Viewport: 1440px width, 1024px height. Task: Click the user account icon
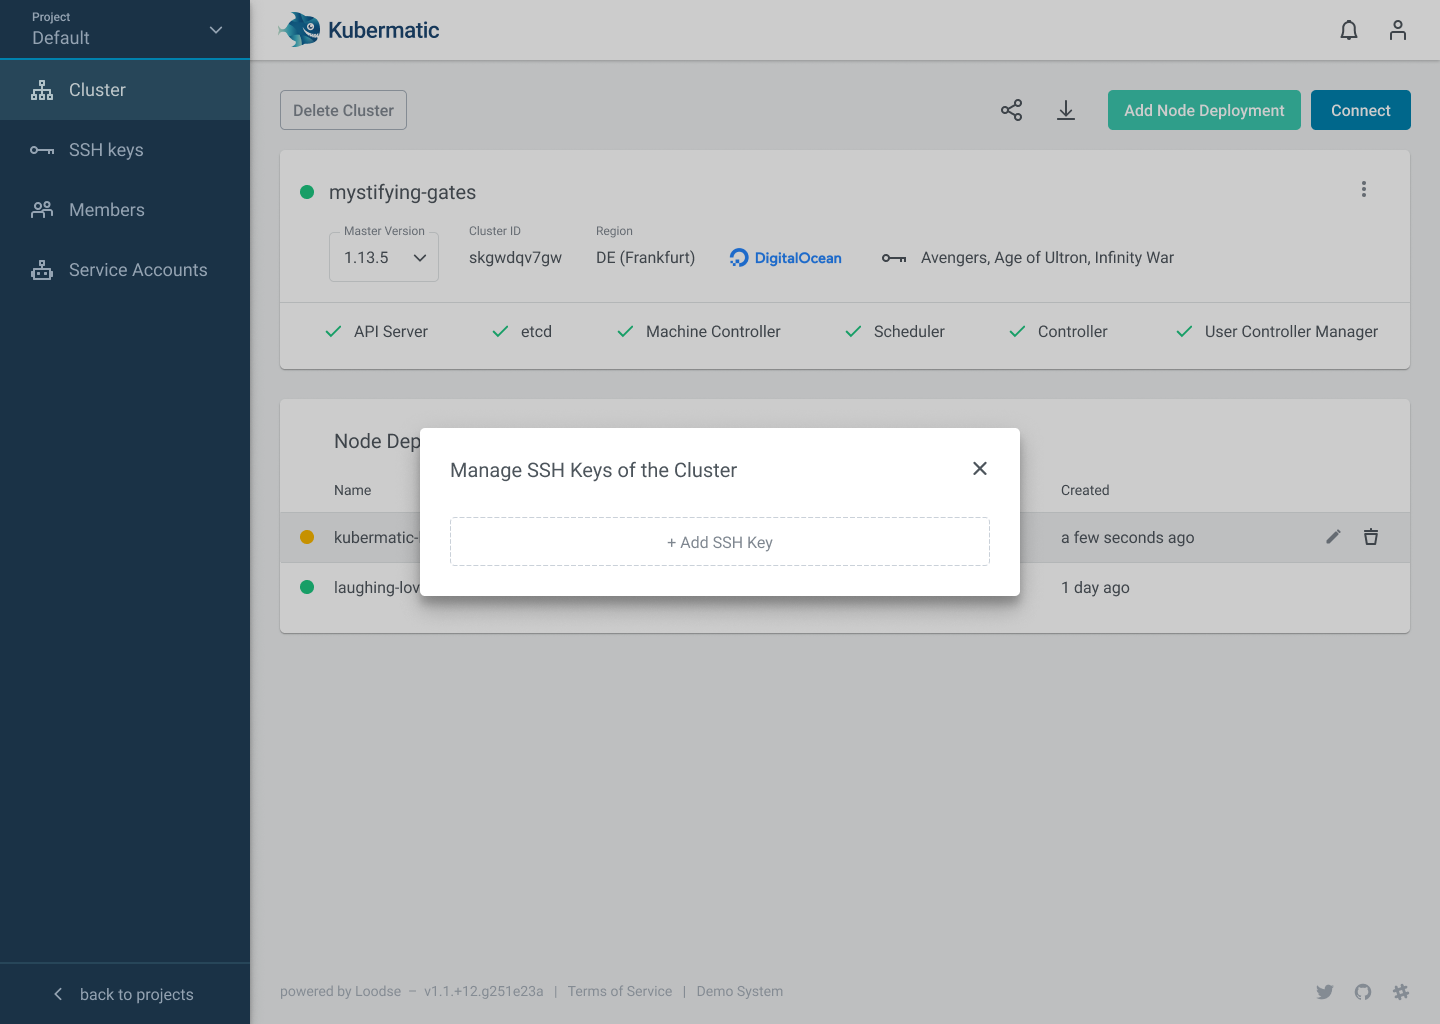[x=1397, y=30]
